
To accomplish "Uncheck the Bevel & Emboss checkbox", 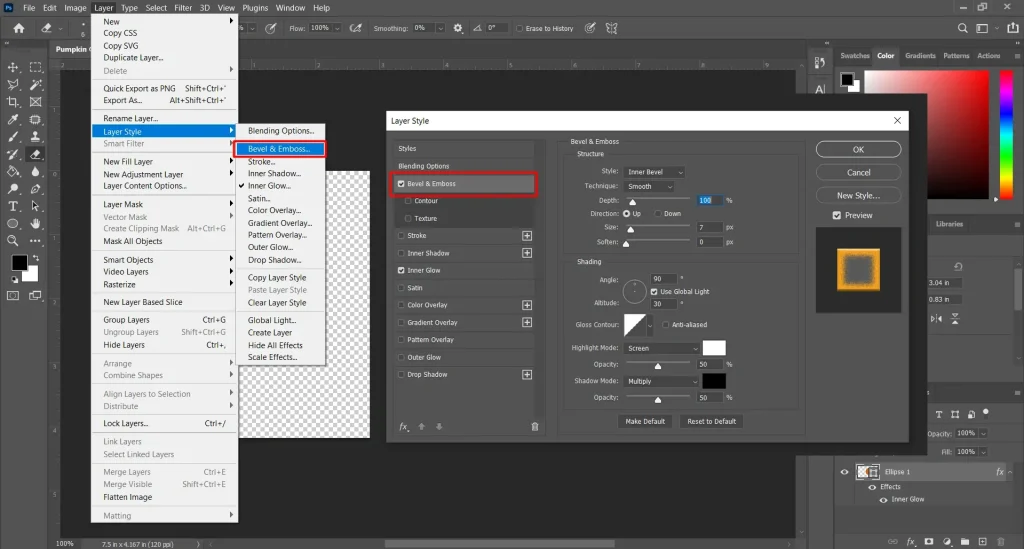I will point(401,184).
